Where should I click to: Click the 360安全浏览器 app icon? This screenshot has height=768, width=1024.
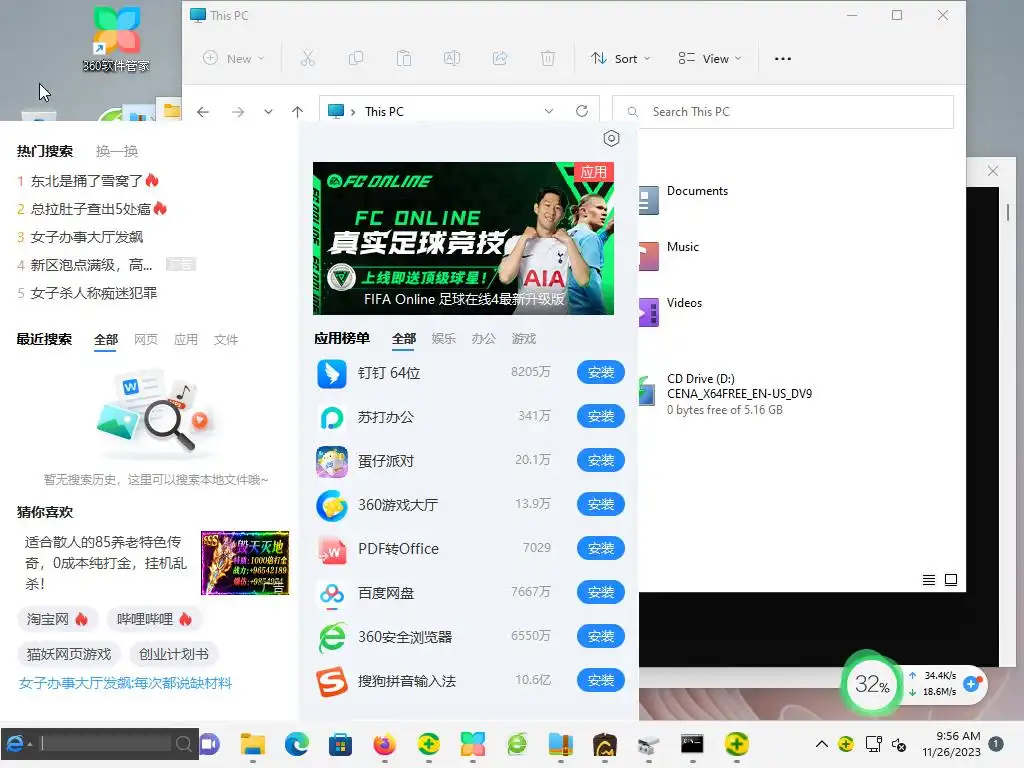[x=332, y=637]
